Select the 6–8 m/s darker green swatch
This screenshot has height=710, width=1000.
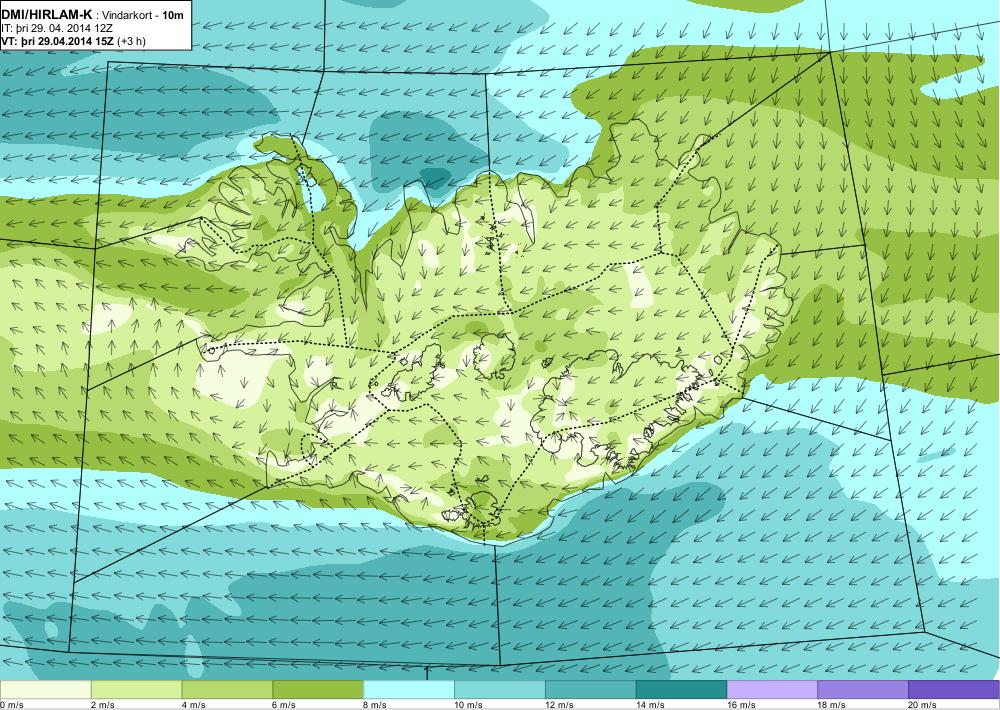[318, 690]
